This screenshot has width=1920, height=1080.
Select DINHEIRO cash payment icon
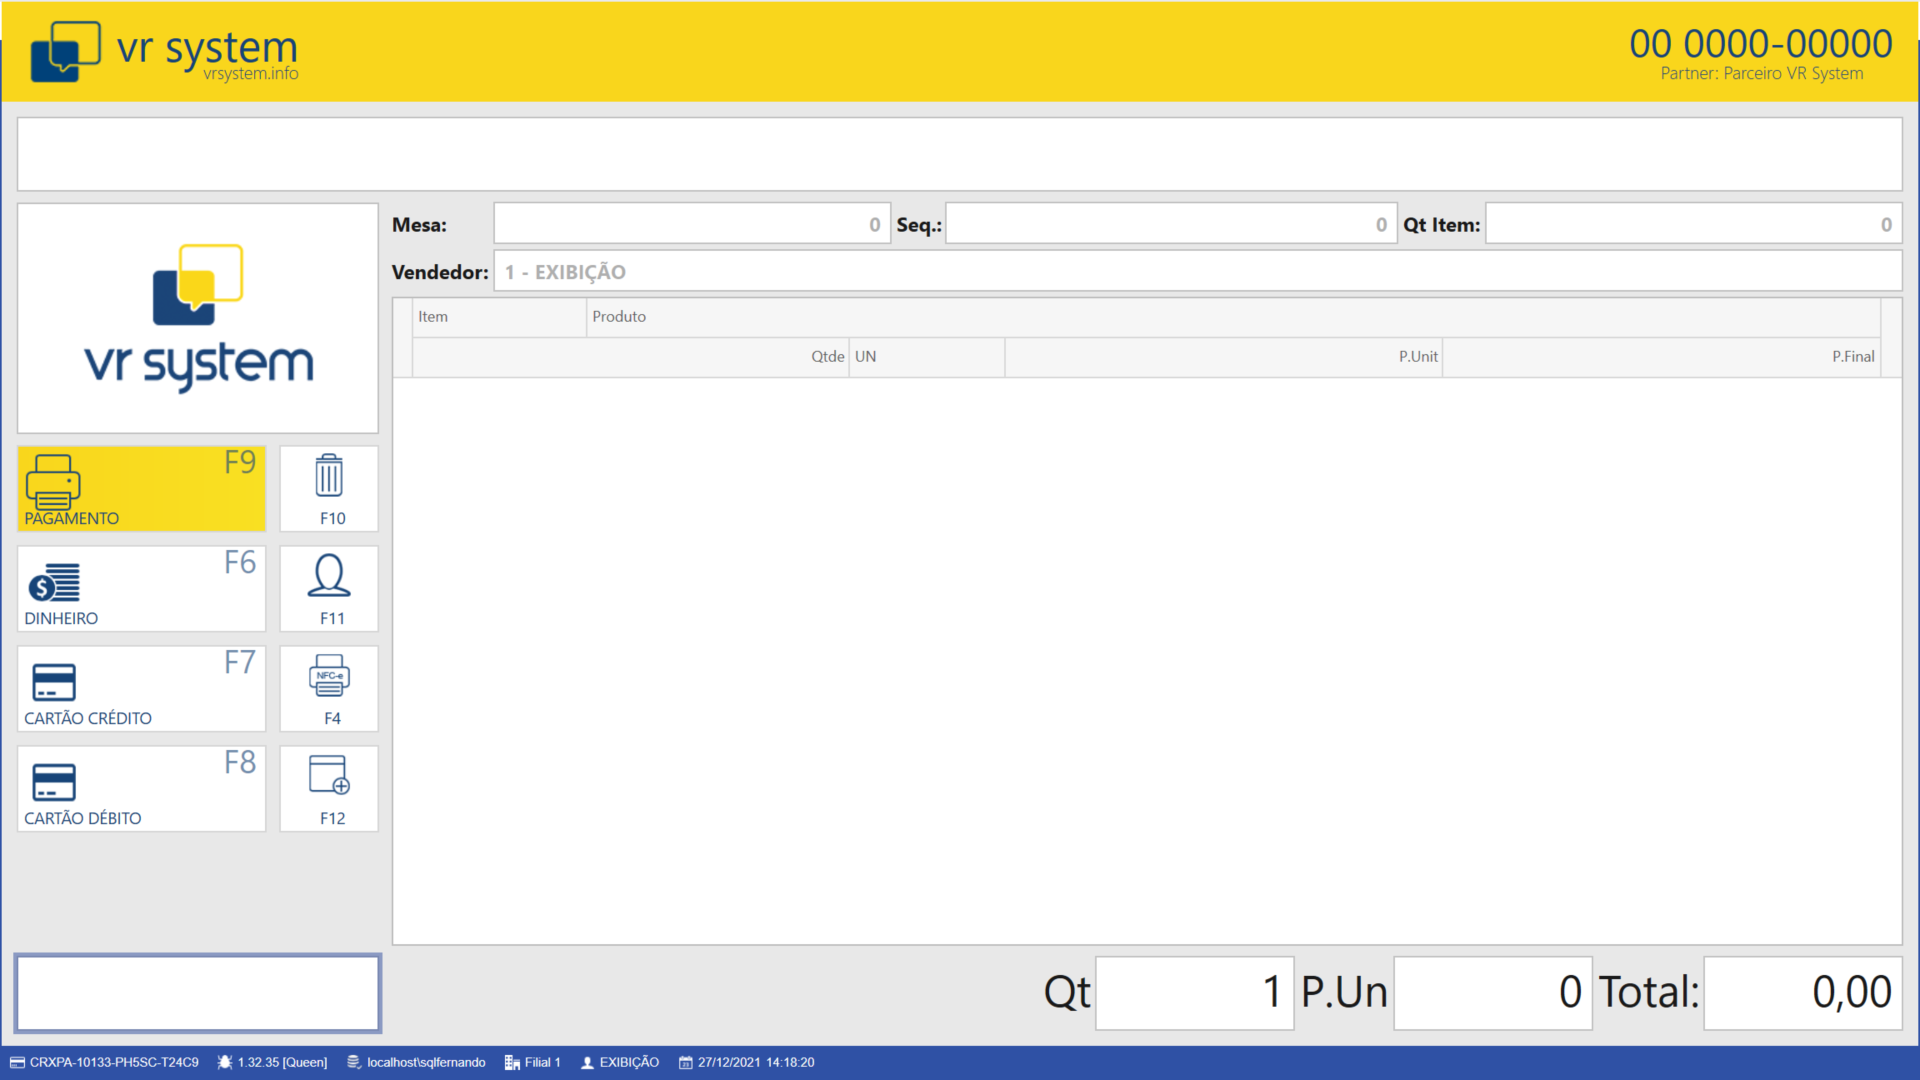[54, 582]
